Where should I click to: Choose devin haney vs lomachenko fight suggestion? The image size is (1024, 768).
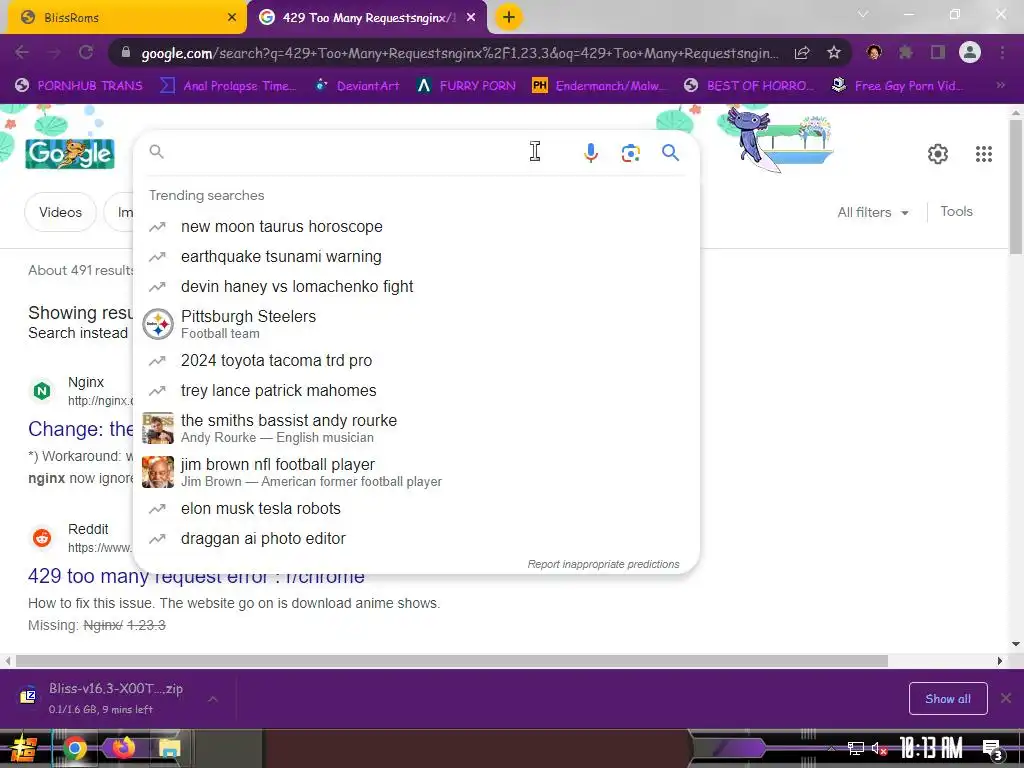tap(416, 287)
